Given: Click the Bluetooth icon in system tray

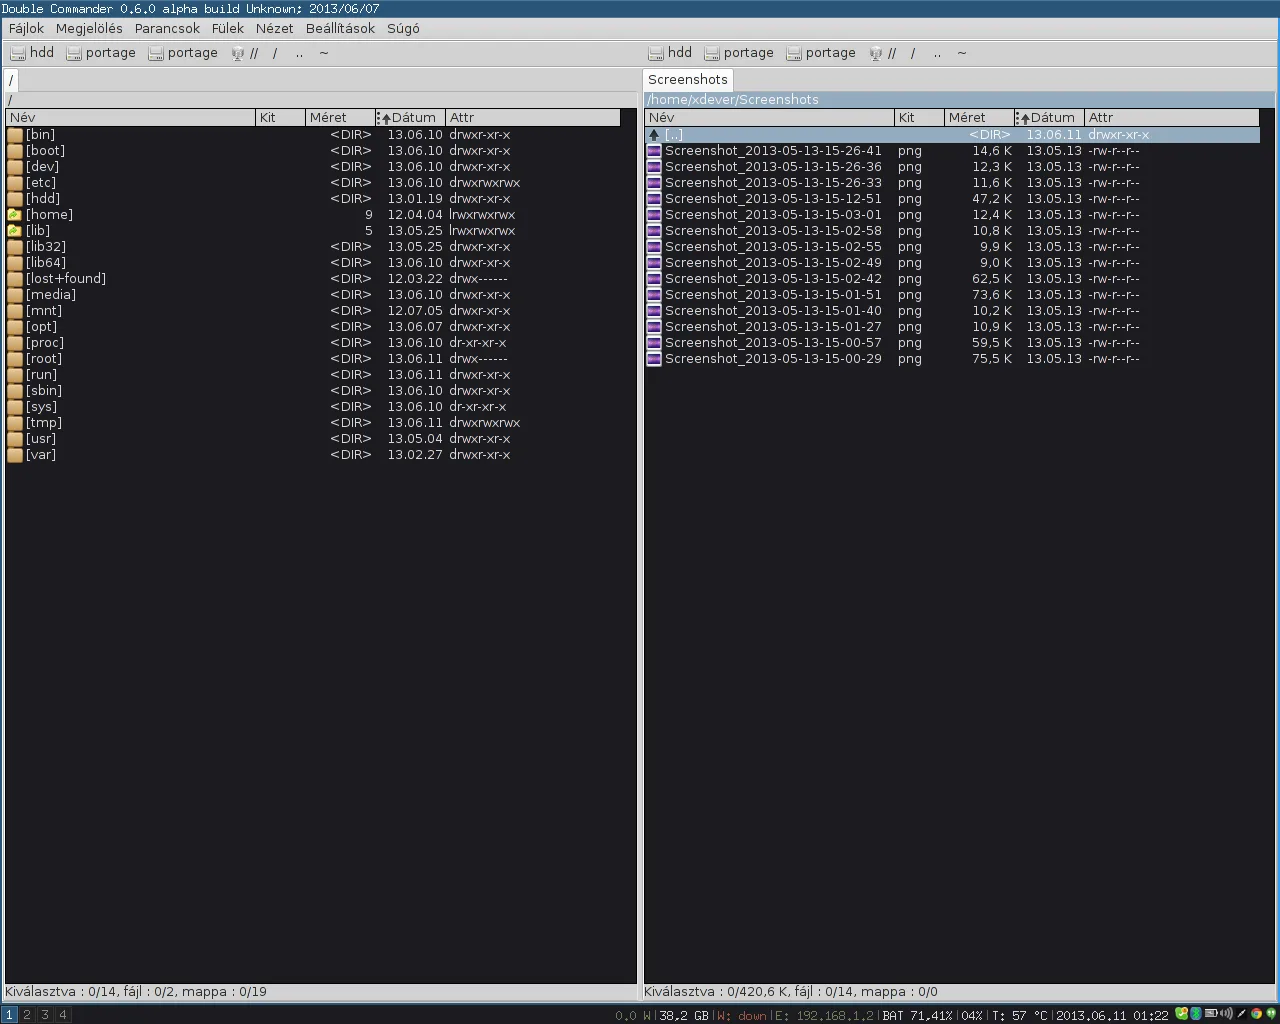Looking at the screenshot, I should [1196, 1014].
